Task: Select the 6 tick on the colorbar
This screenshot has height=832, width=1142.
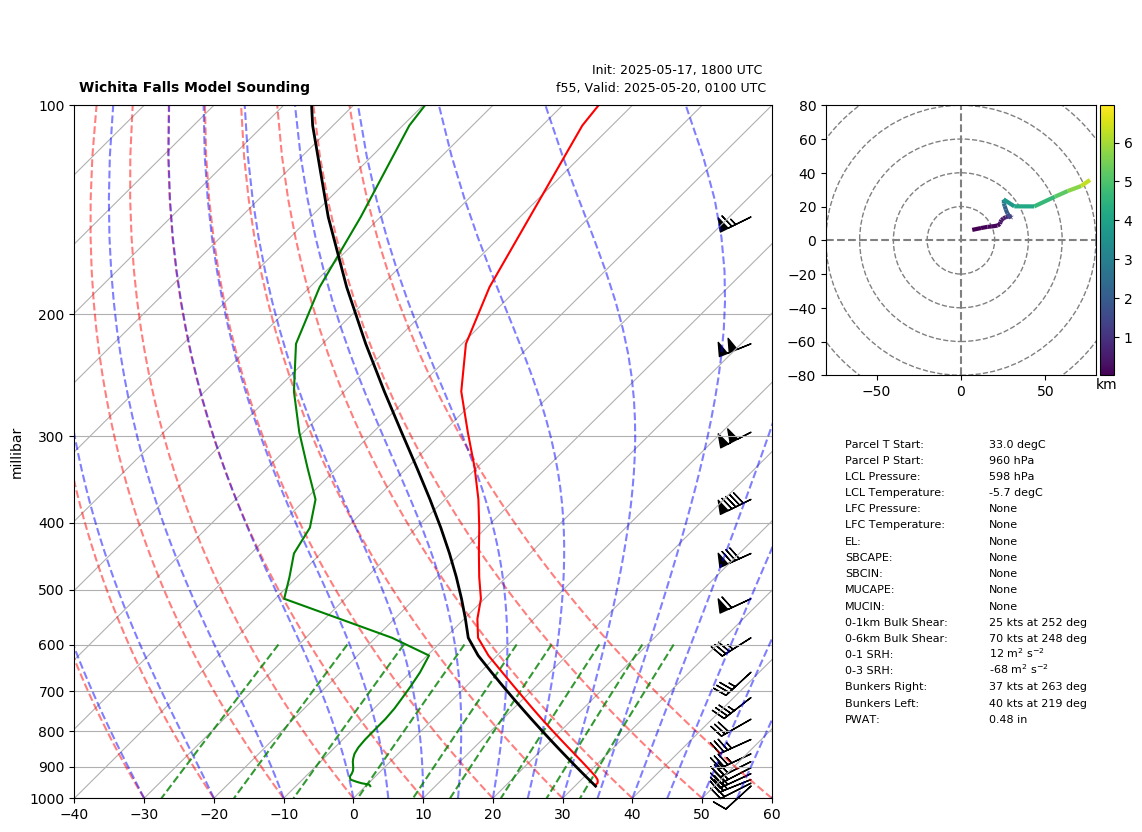Action: pyautogui.click(x=1128, y=144)
